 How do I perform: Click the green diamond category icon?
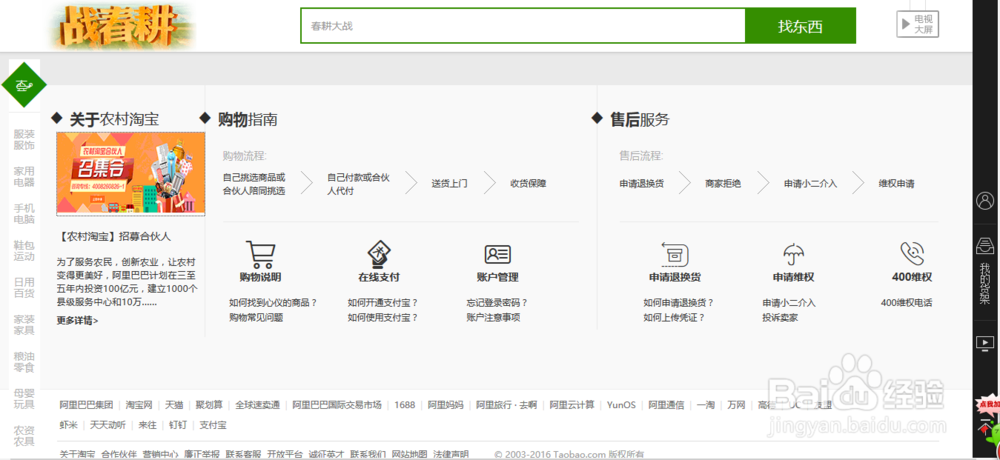coord(24,85)
